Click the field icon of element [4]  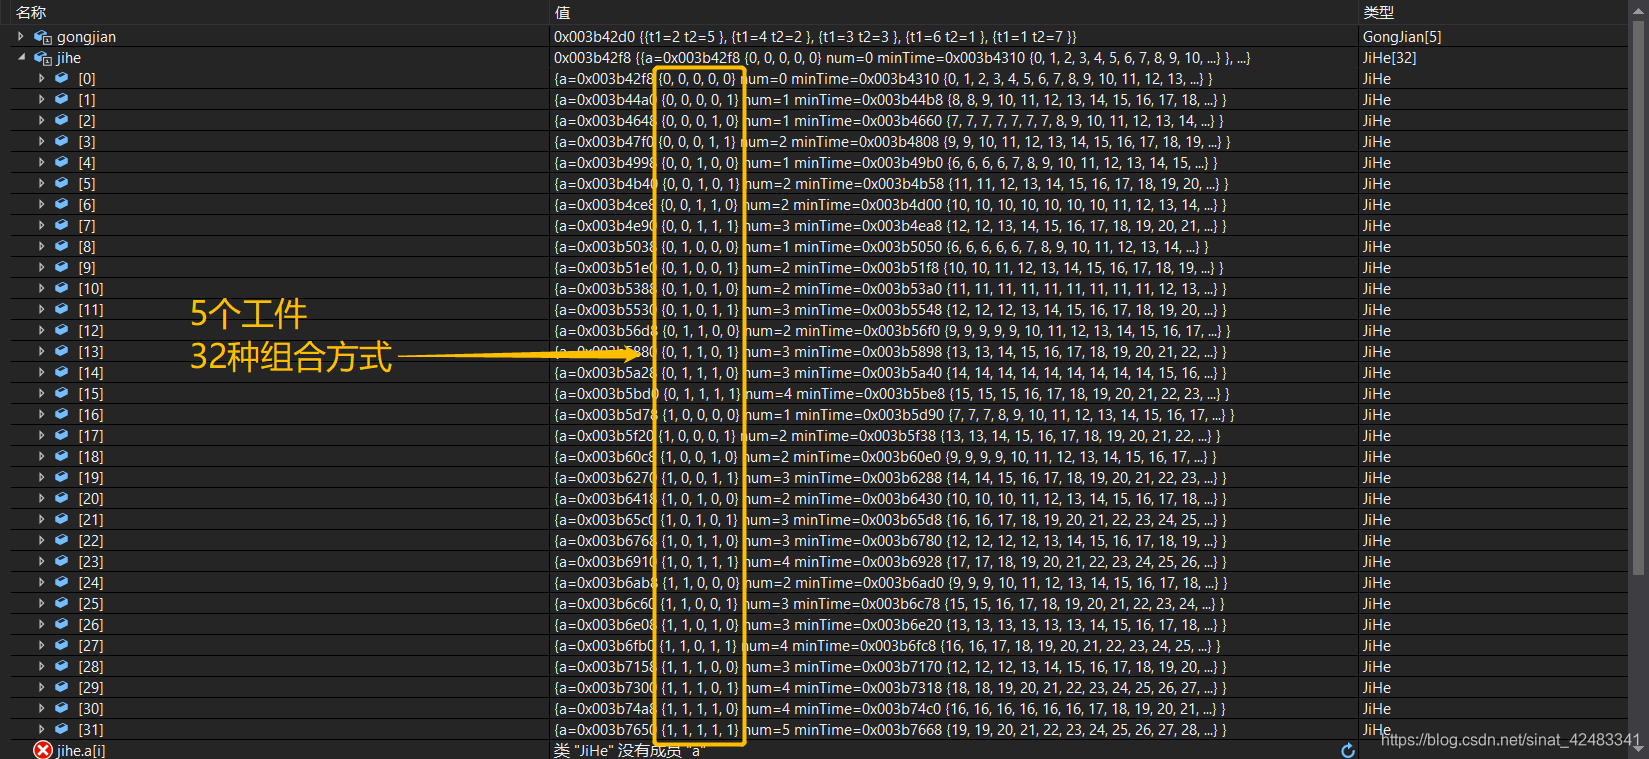[x=62, y=162]
